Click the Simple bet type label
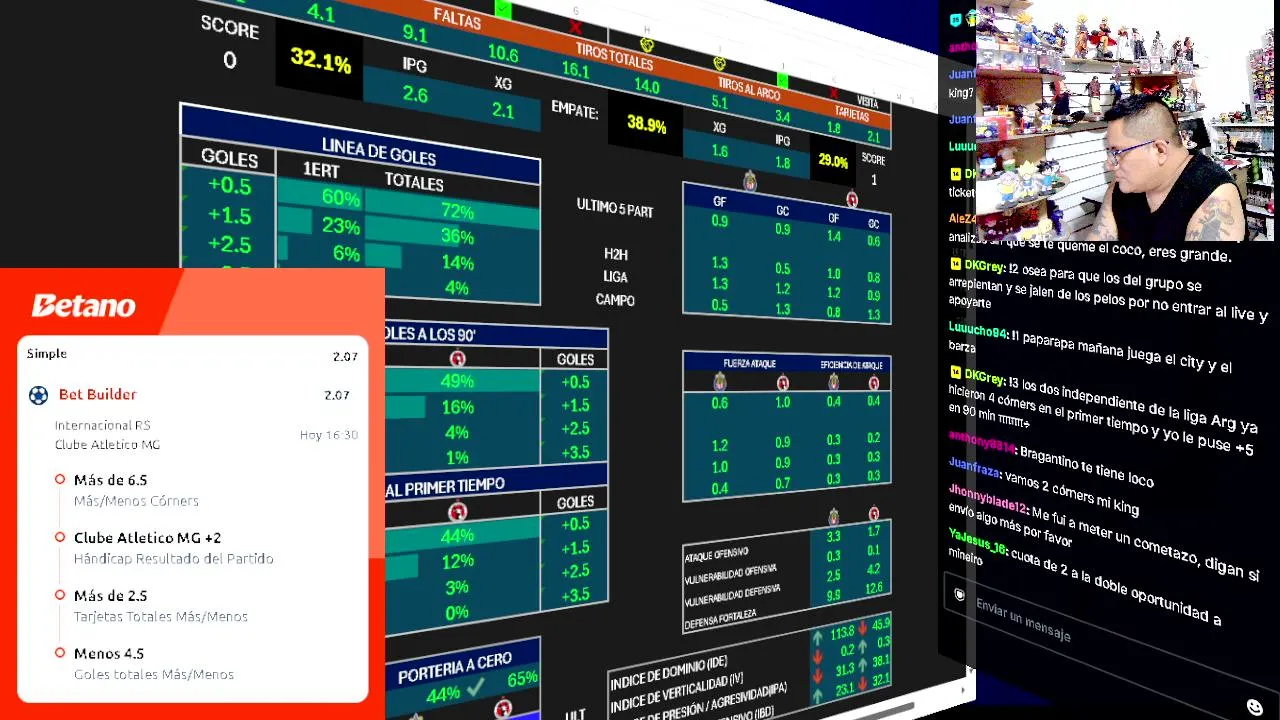 (x=47, y=354)
